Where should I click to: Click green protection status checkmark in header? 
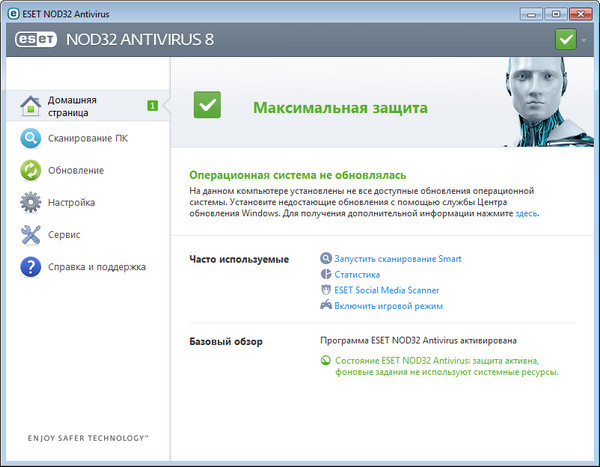coord(564,41)
